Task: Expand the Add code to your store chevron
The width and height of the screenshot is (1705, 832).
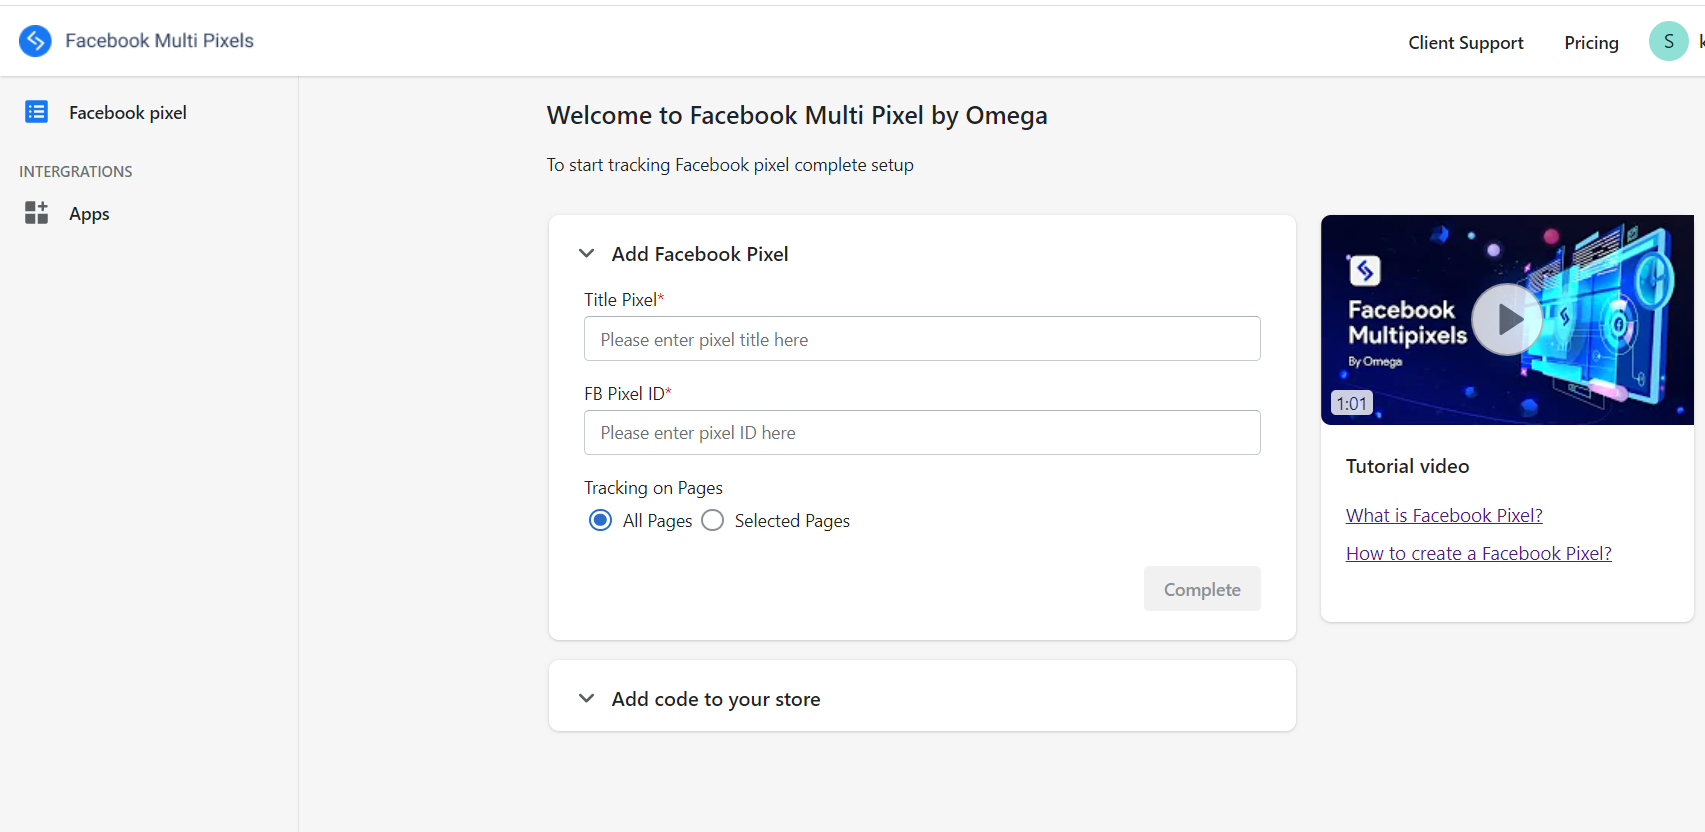Action: coord(587,698)
